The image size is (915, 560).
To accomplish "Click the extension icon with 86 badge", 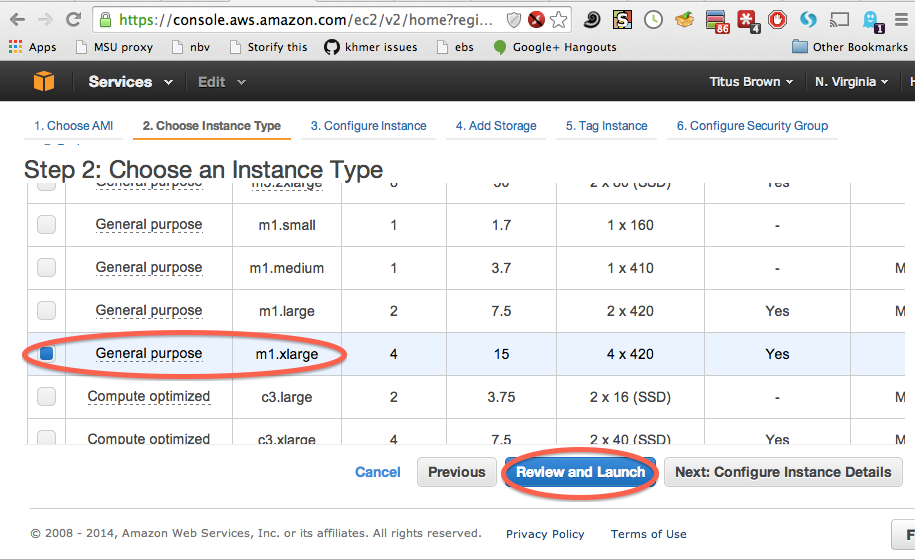I will pos(717,21).
